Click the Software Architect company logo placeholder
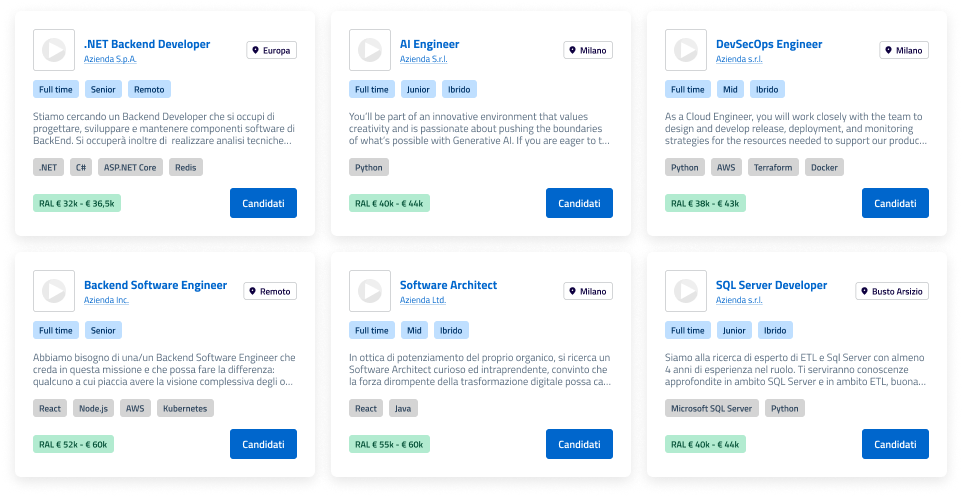Viewport: 962px width, 497px height. point(370,291)
